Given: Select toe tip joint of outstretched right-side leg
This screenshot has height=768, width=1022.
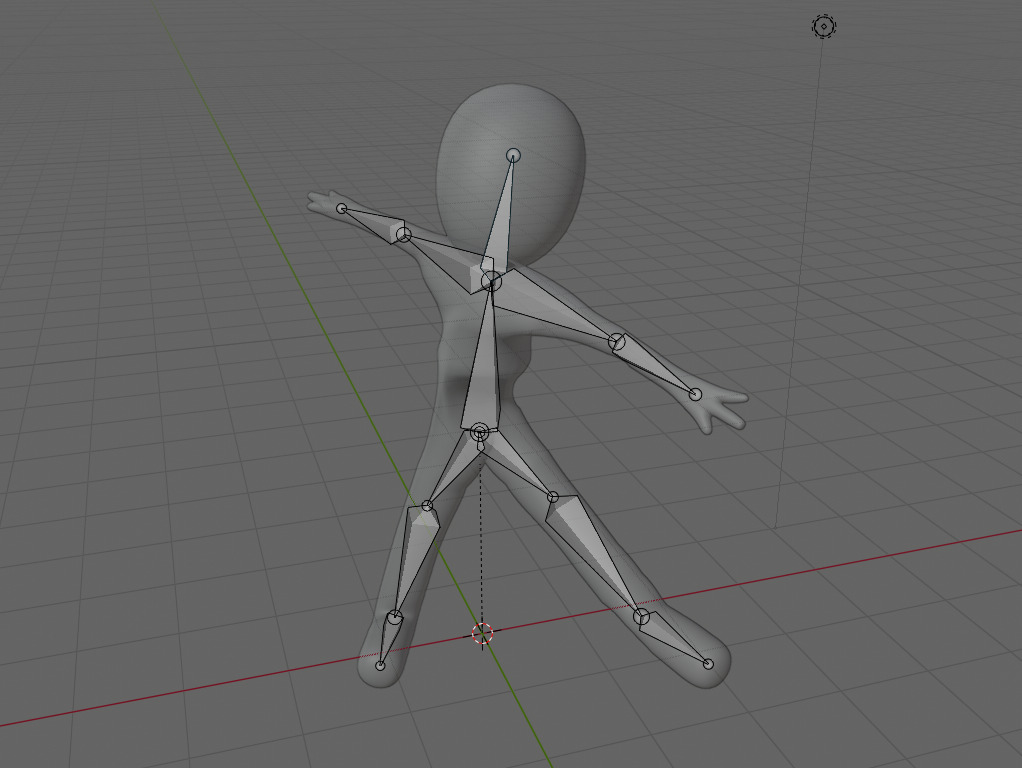Looking at the screenshot, I should click(708, 664).
